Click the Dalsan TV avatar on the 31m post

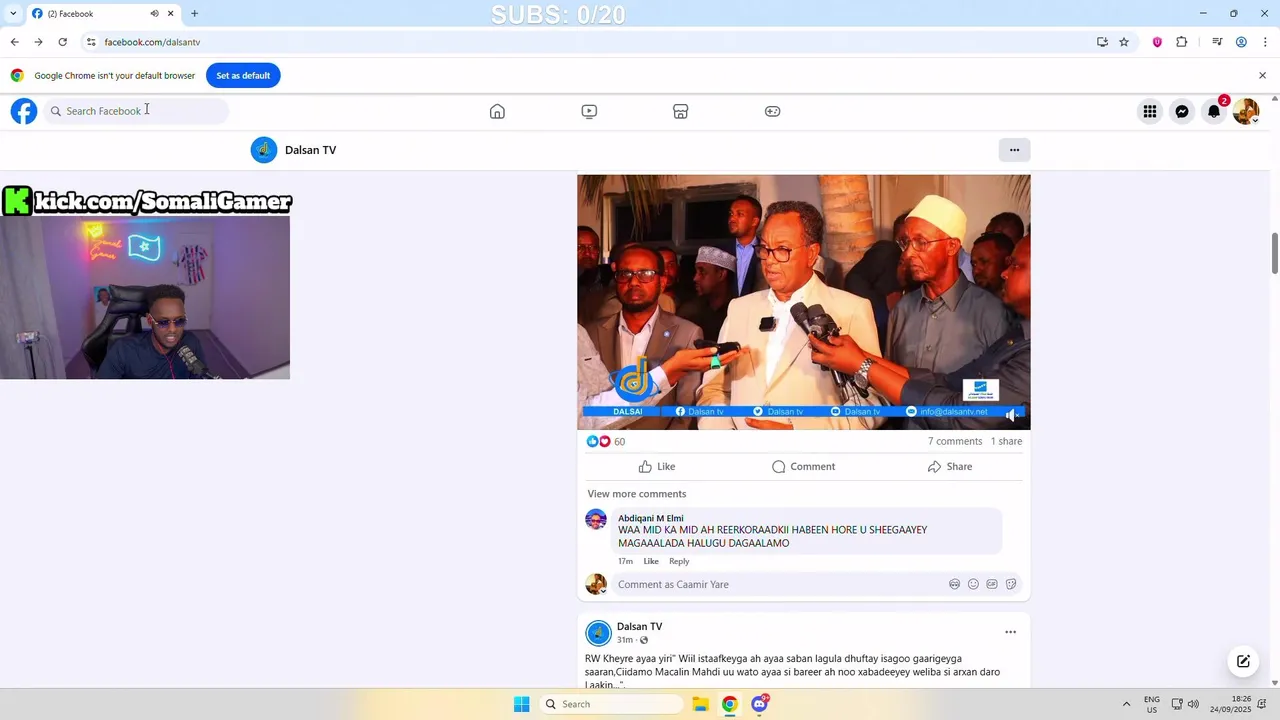pyautogui.click(x=598, y=633)
